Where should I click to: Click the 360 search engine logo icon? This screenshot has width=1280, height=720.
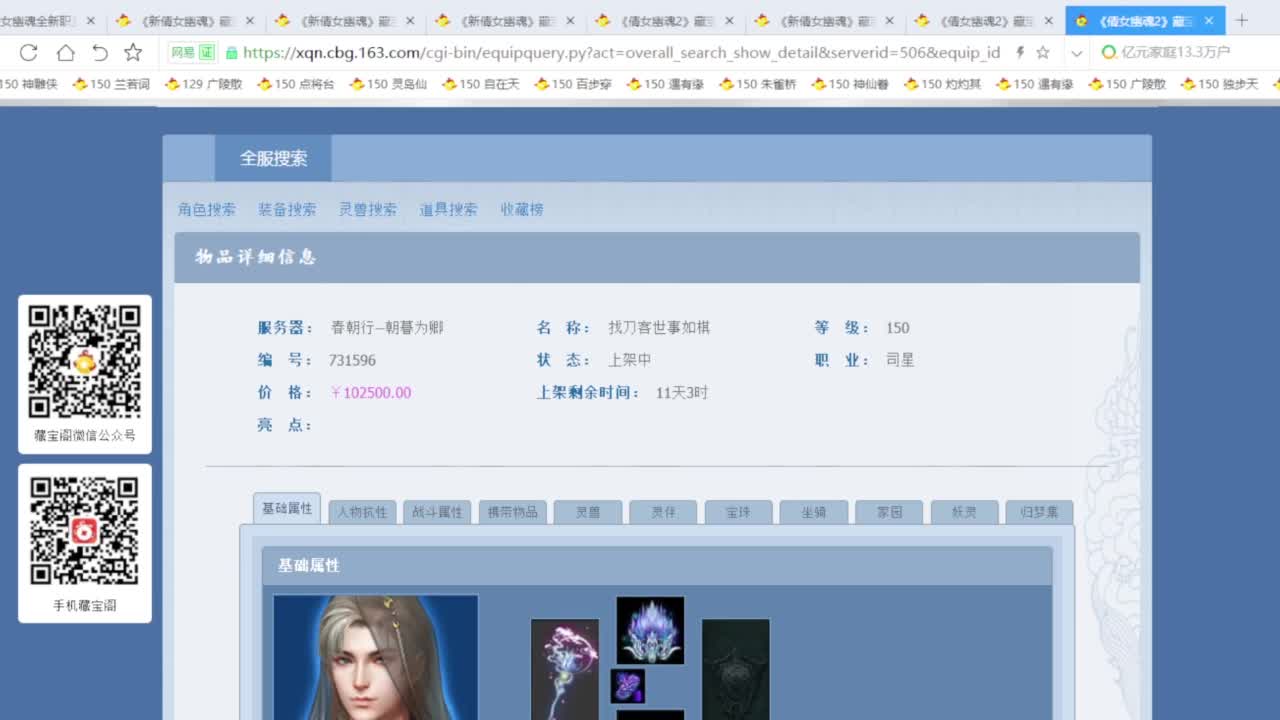tap(1108, 53)
